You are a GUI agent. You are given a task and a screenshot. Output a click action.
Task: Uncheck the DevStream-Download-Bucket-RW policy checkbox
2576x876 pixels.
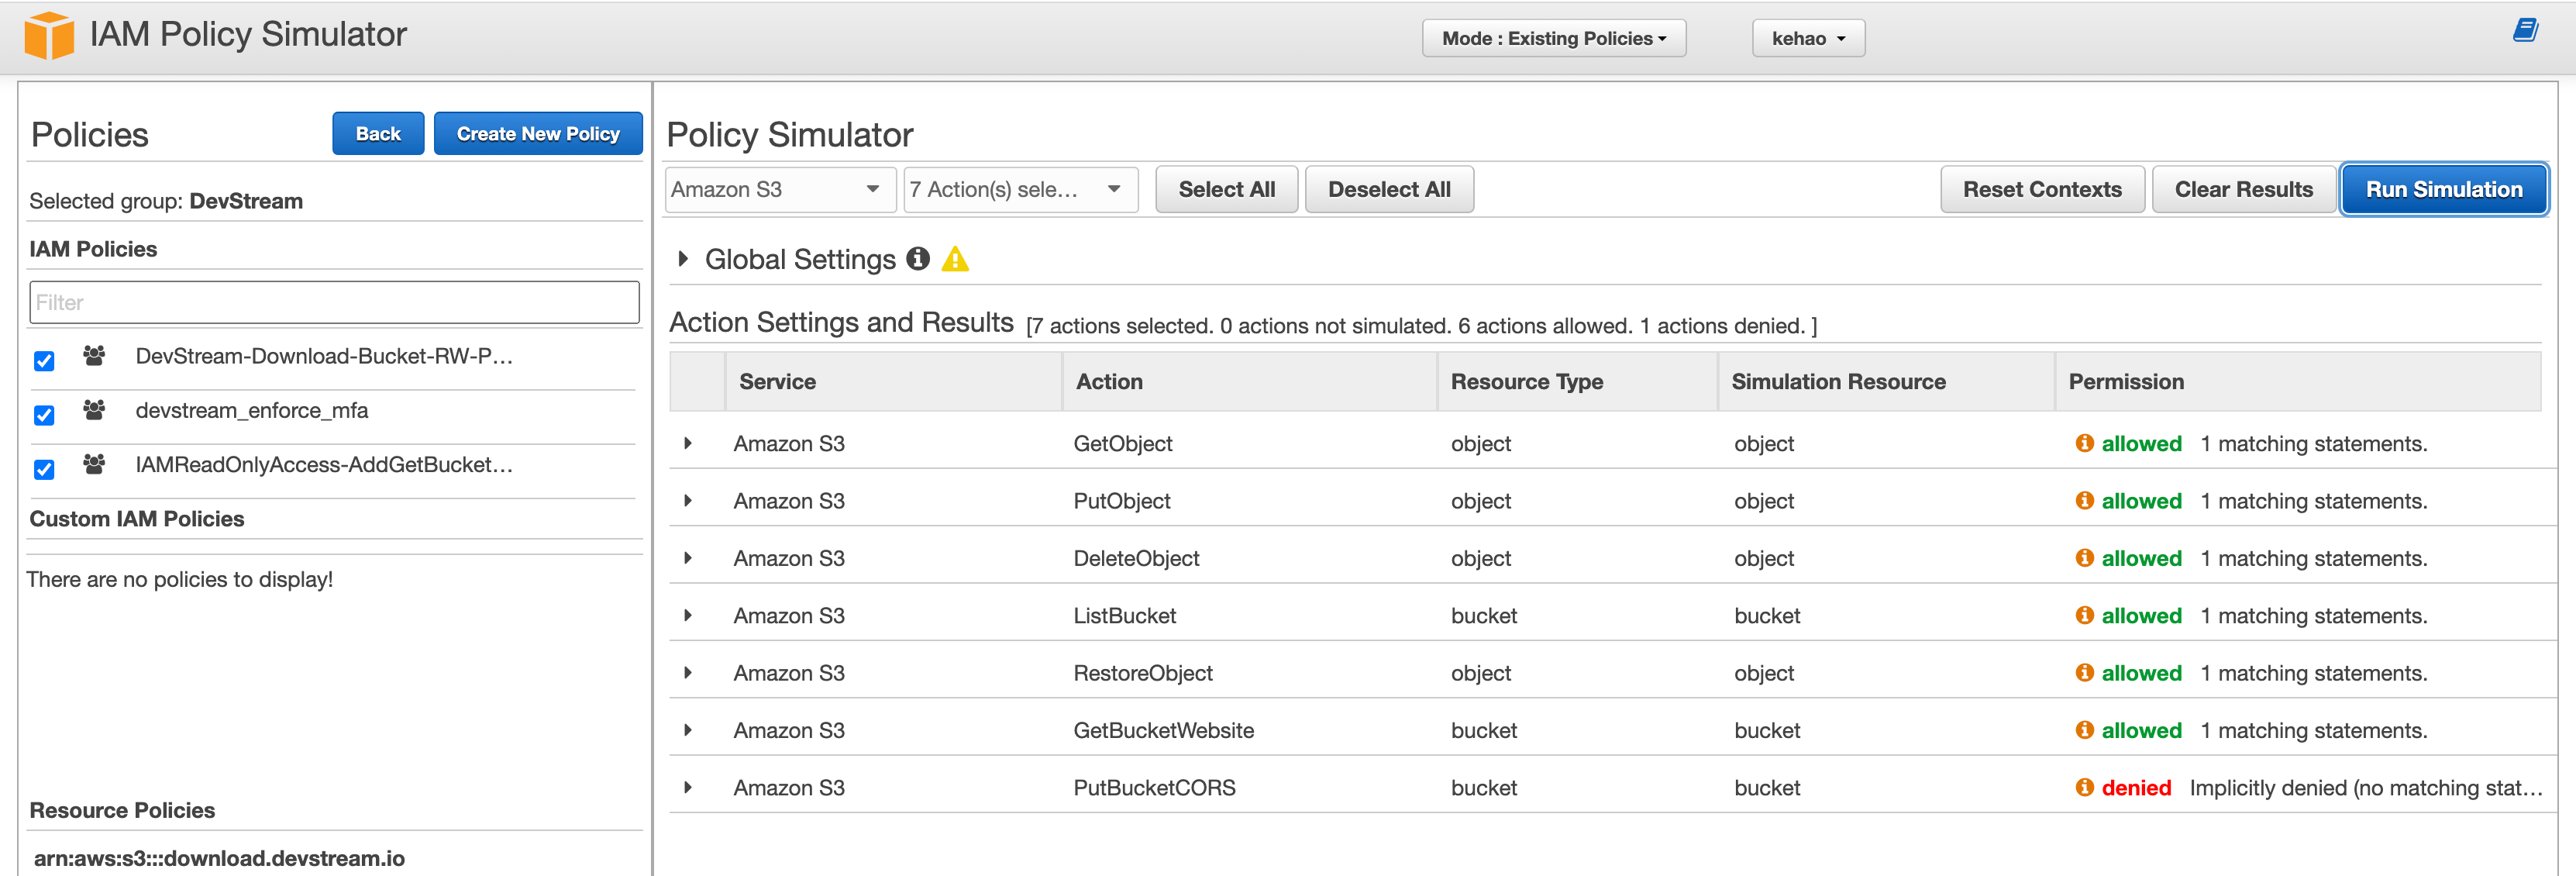(x=44, y=361)
